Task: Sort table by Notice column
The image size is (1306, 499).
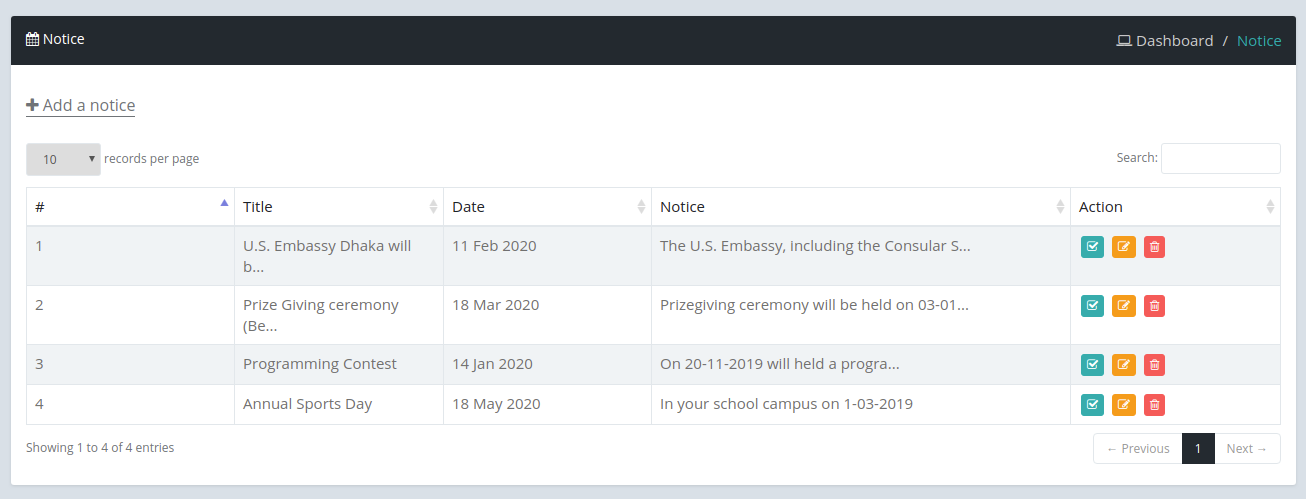Action: [x=861, y=207]
